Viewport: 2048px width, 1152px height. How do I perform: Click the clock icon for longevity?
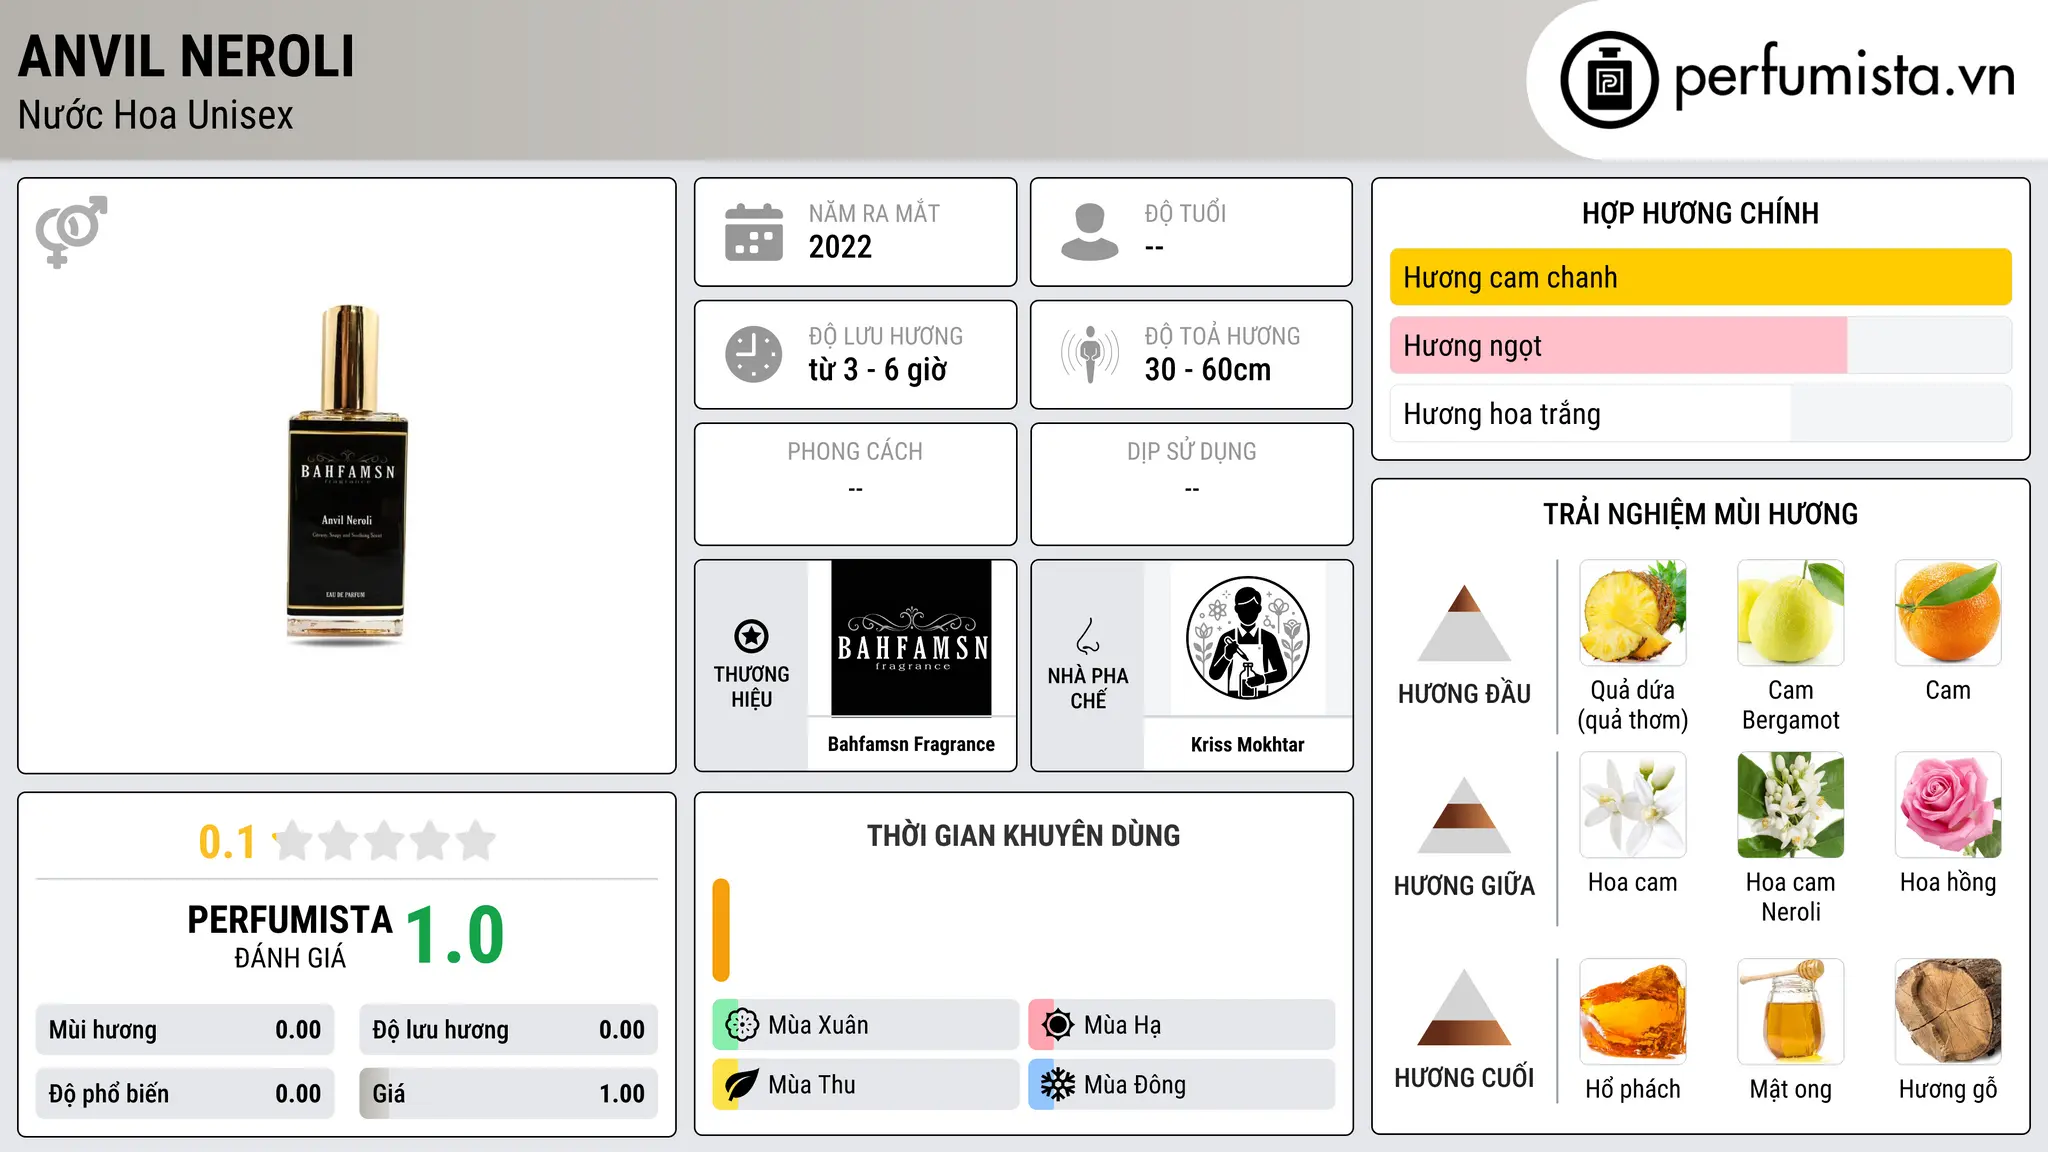click(x=754, y=354)
